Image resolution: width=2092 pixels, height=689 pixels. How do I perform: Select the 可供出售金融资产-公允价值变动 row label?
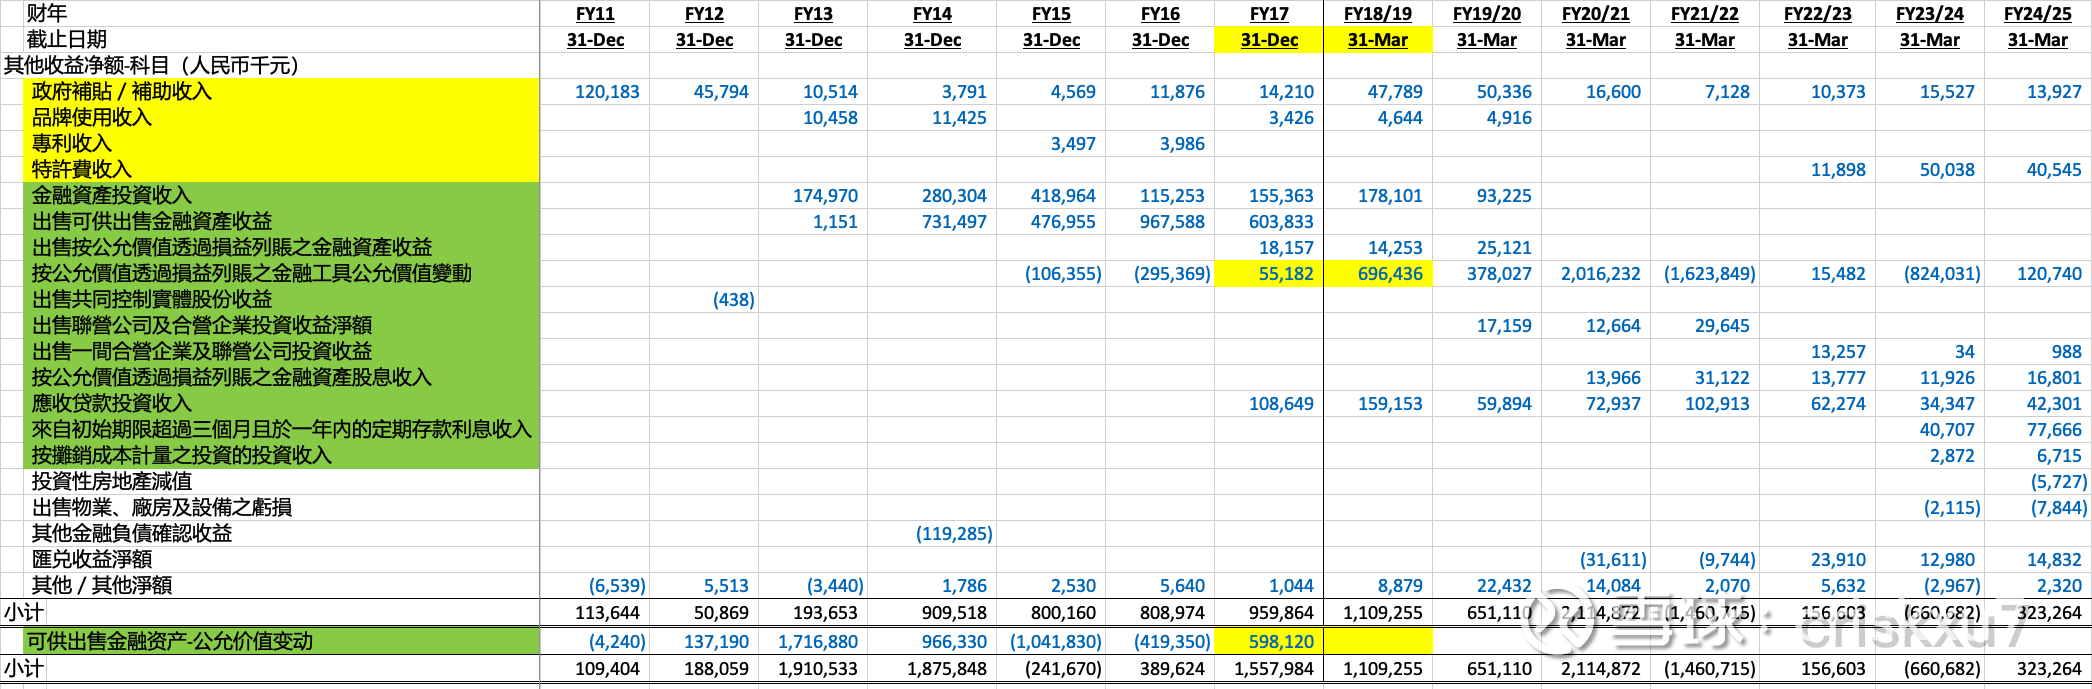[x=170, y=641]
